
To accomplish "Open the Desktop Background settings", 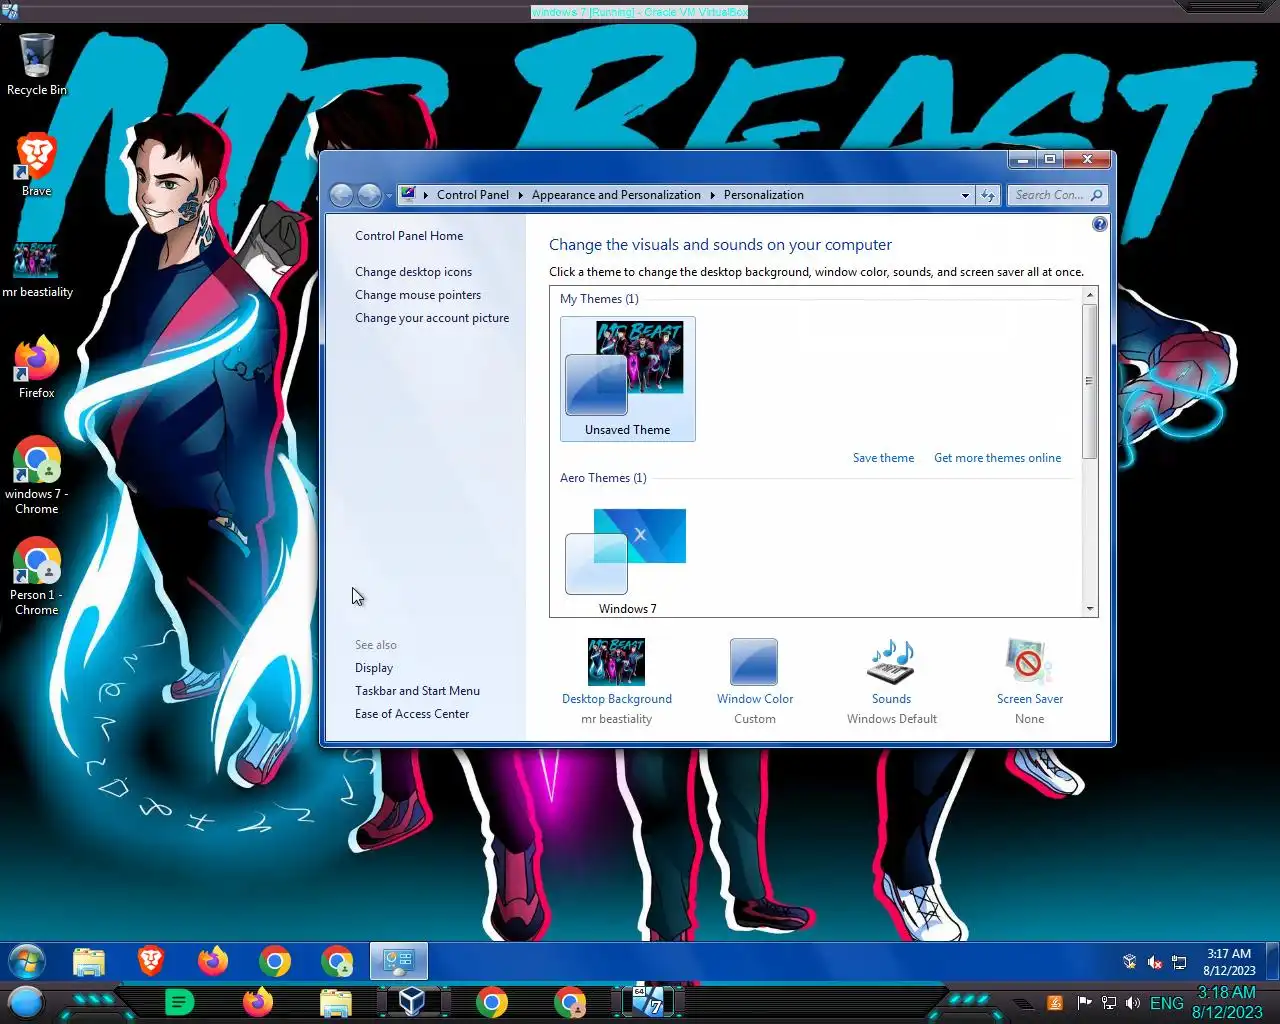I will (x=617, y=682).
